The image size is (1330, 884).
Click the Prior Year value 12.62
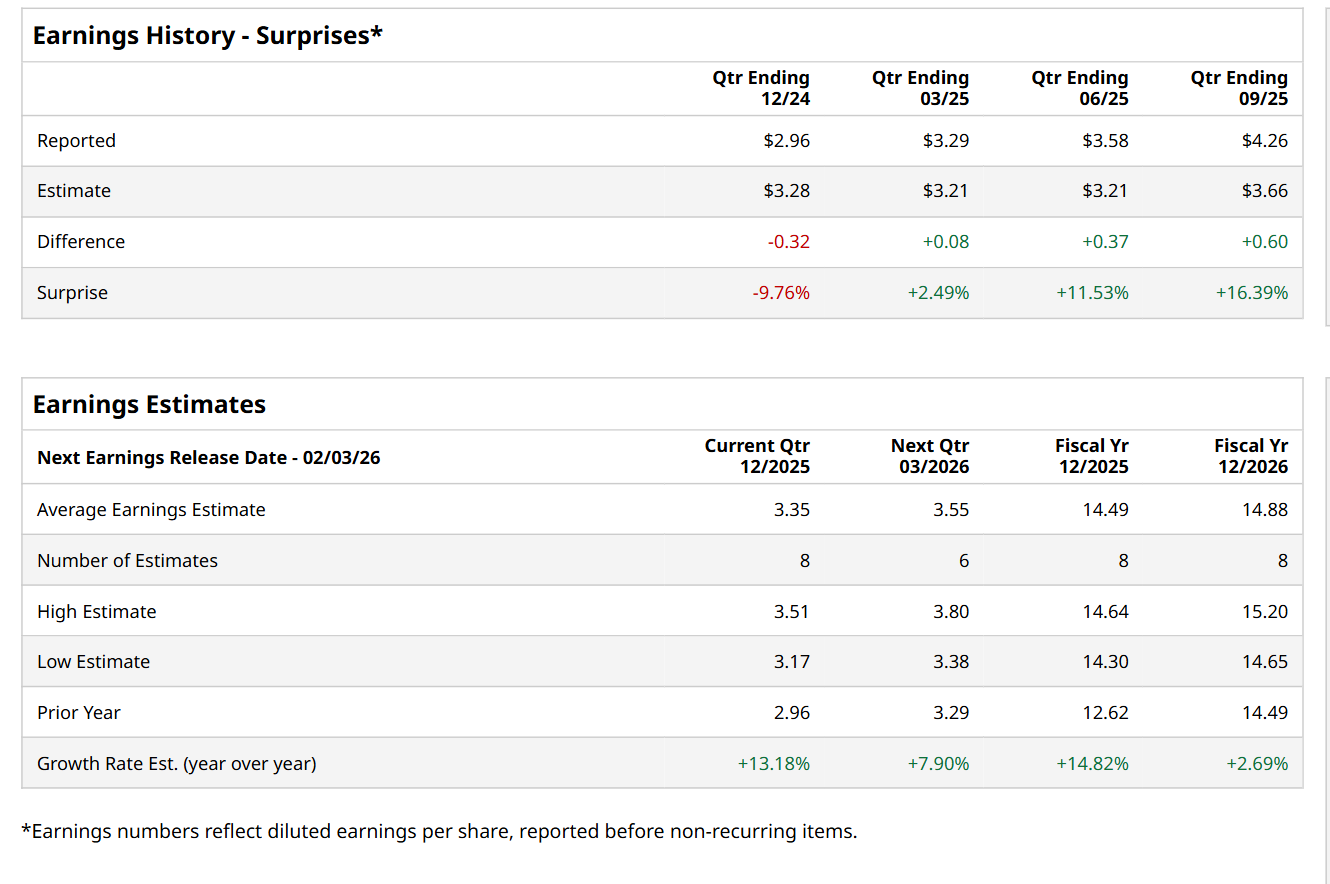1105,713
